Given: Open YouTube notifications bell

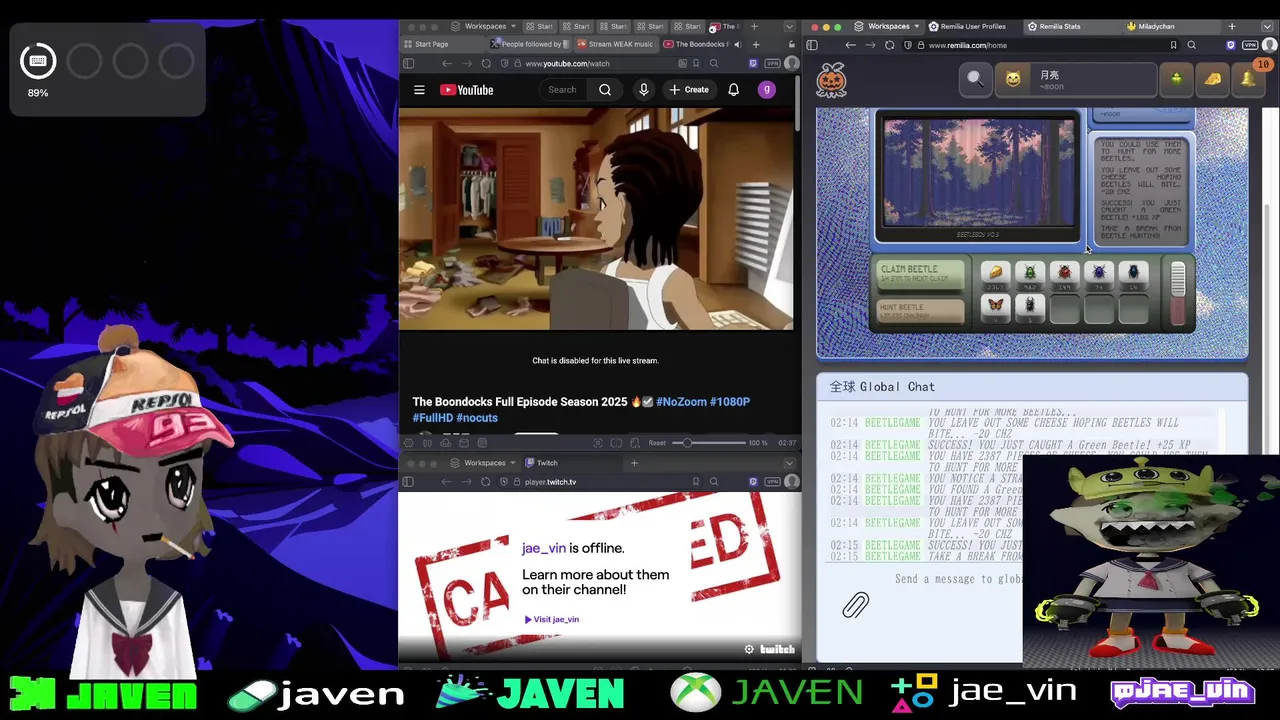Looking at the screenshot, I should click(733, 90).
